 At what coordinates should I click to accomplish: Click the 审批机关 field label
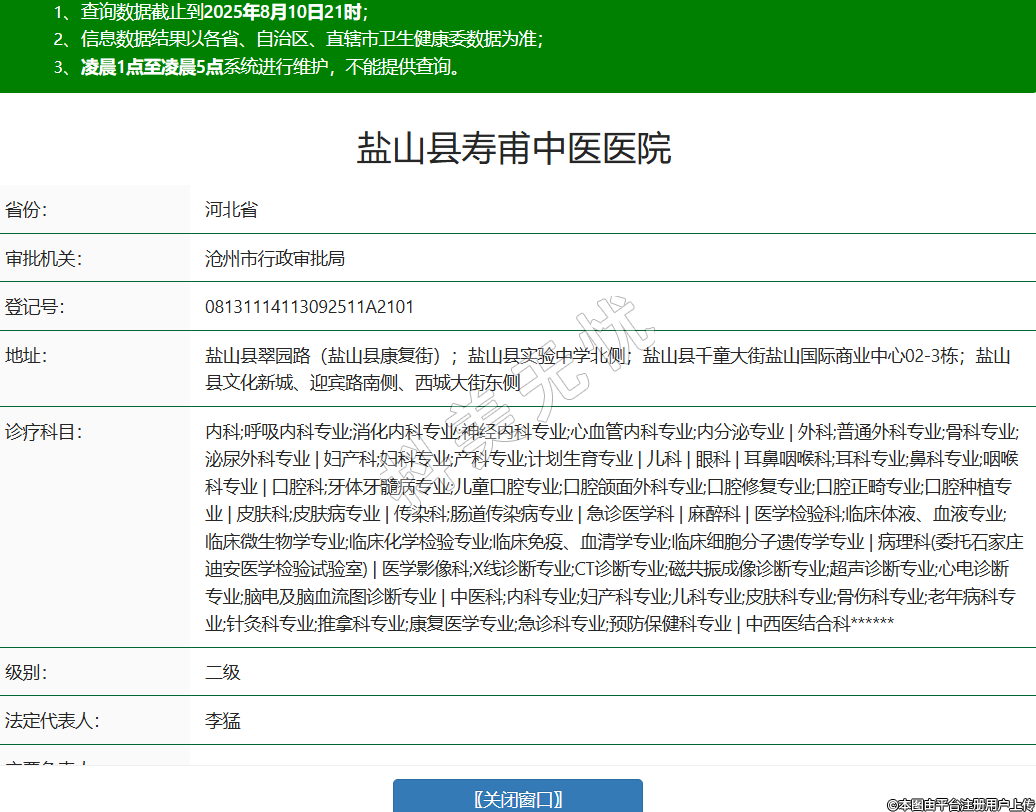43,258
